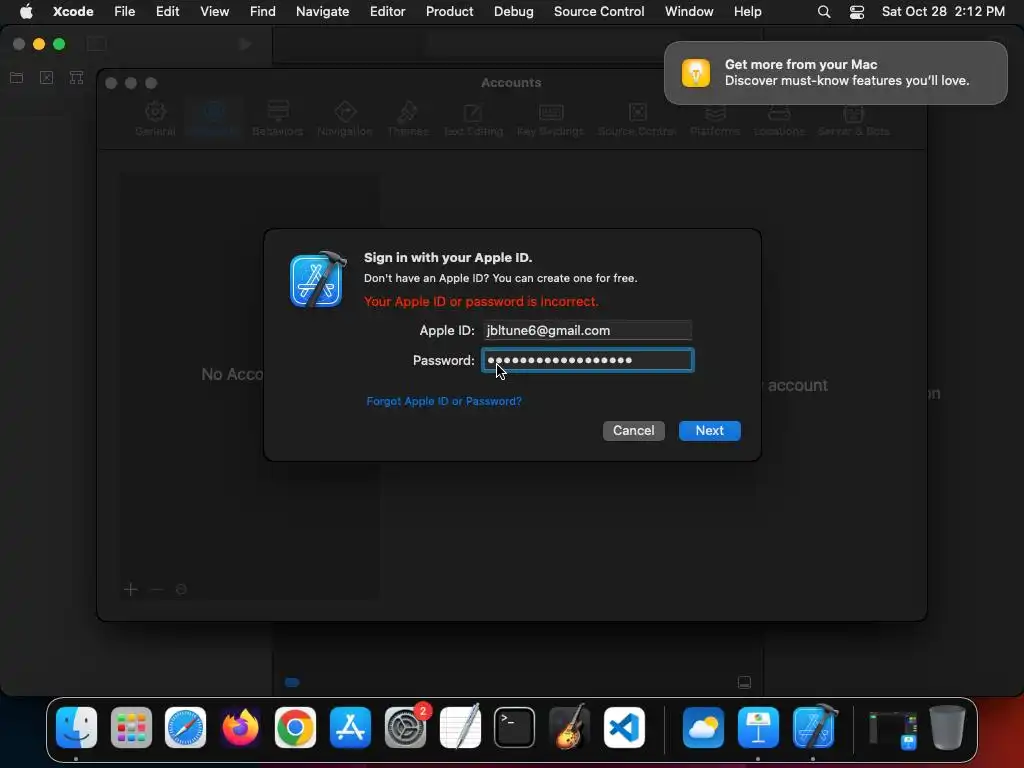Open the Help menu

pos(748,11)
